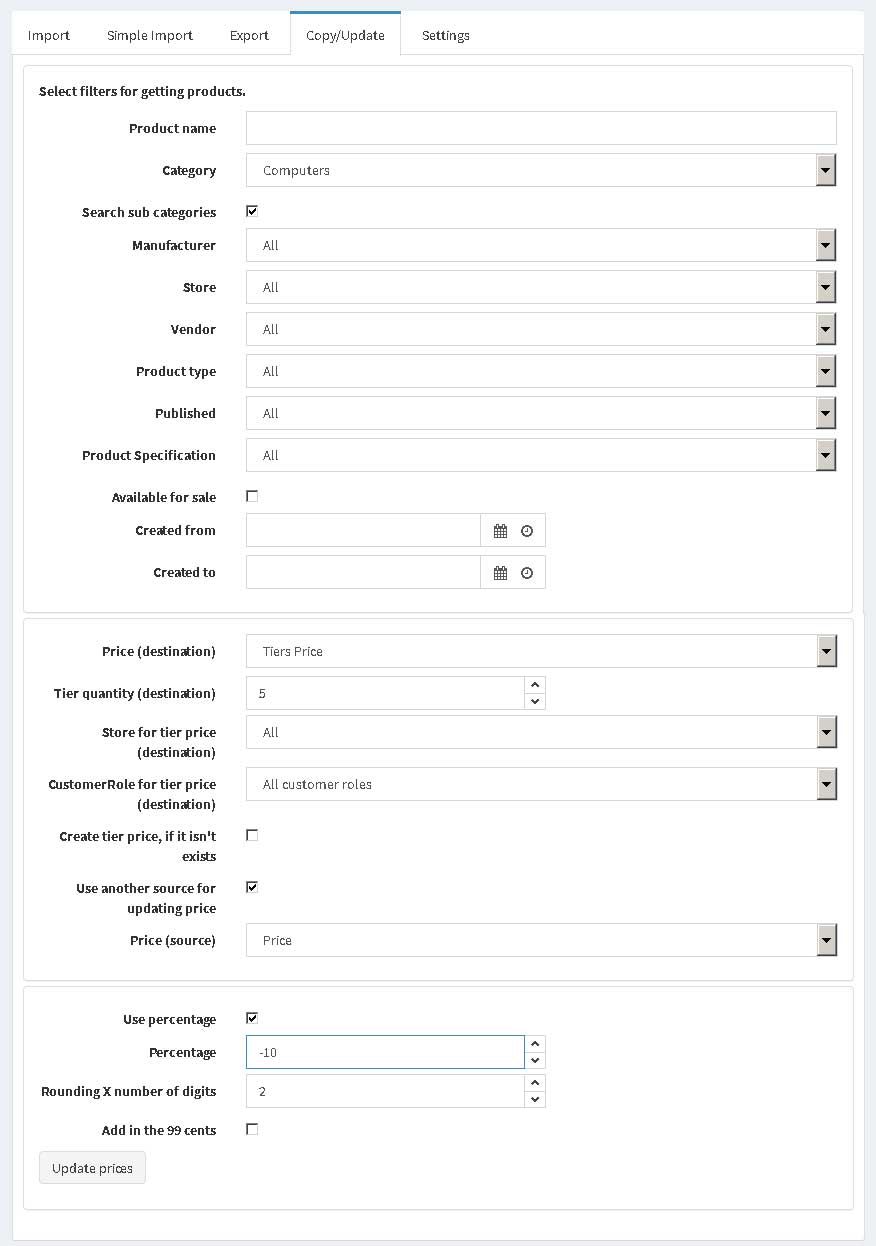Screen dimensions: 876x1246
Task: Open calendar picker for Created from
Action: [x=501, y=531]
